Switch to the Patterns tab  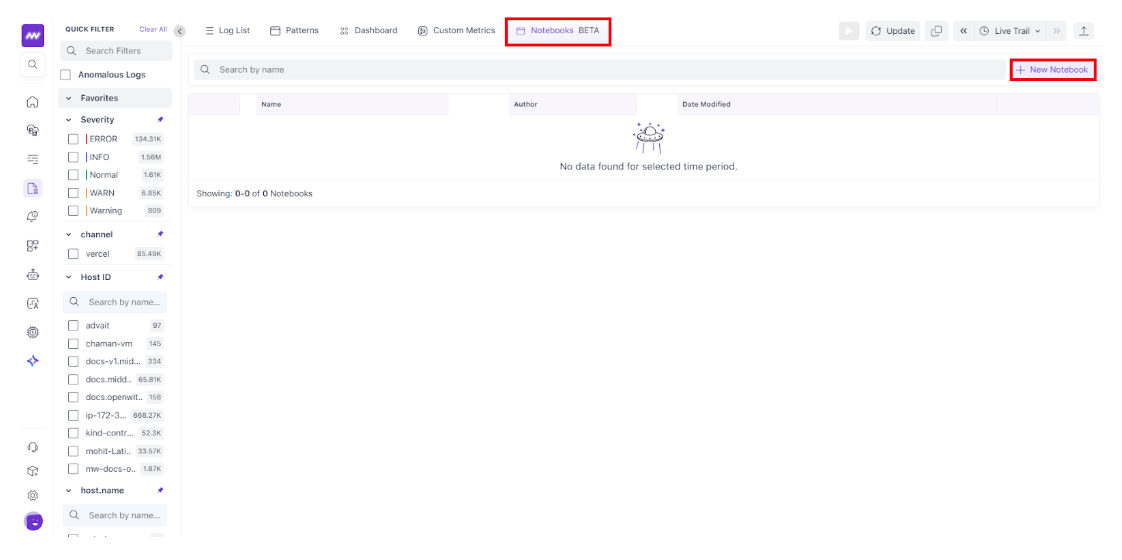[x=294, y=31]
